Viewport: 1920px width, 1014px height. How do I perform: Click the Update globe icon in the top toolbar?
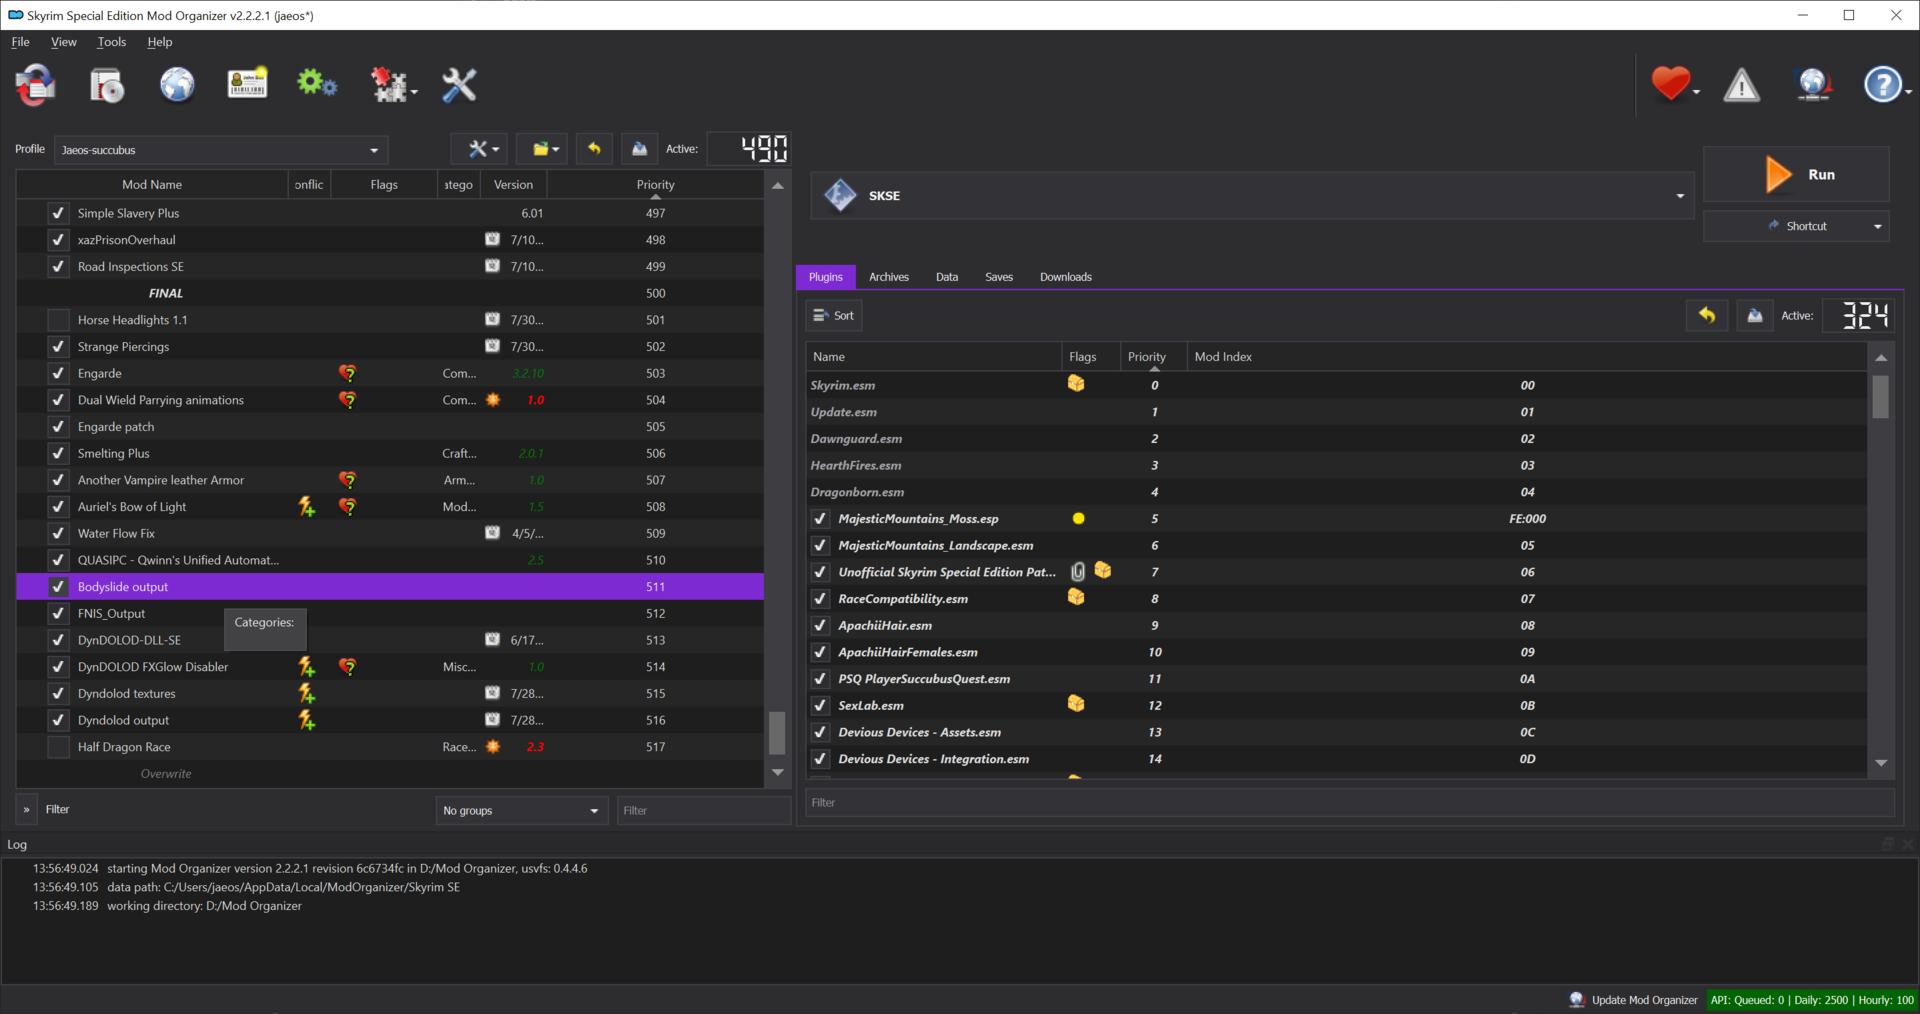click(x=1813, y=85)
